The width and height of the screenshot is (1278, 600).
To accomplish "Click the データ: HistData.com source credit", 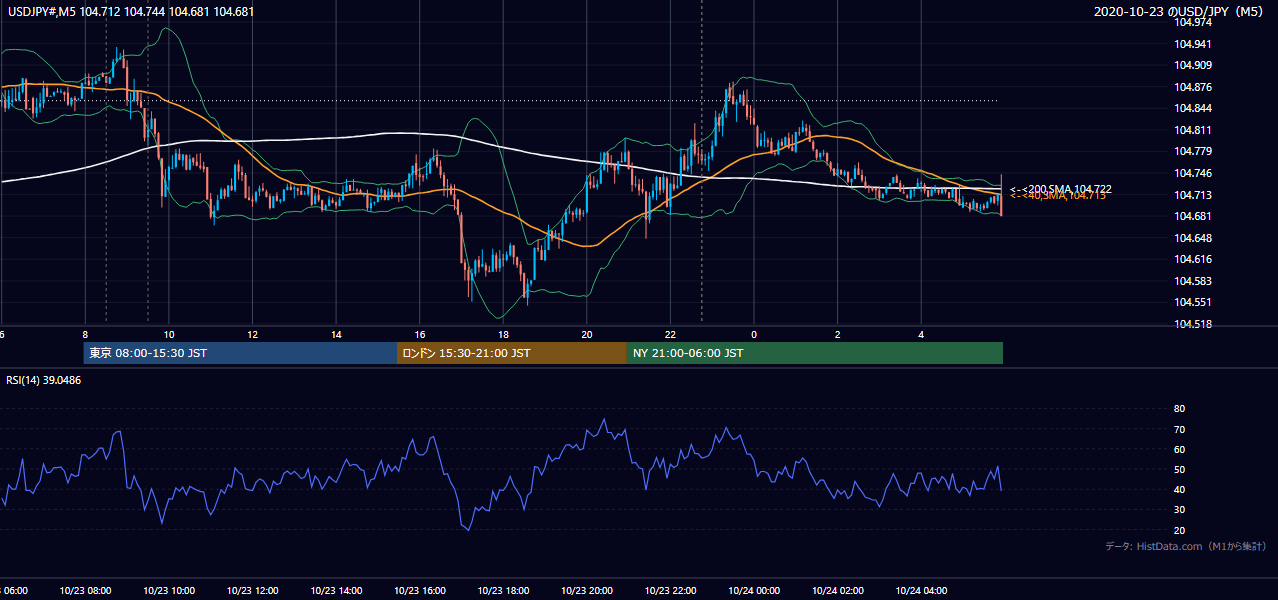I will pyautogui.click(x=1186, y=546).
